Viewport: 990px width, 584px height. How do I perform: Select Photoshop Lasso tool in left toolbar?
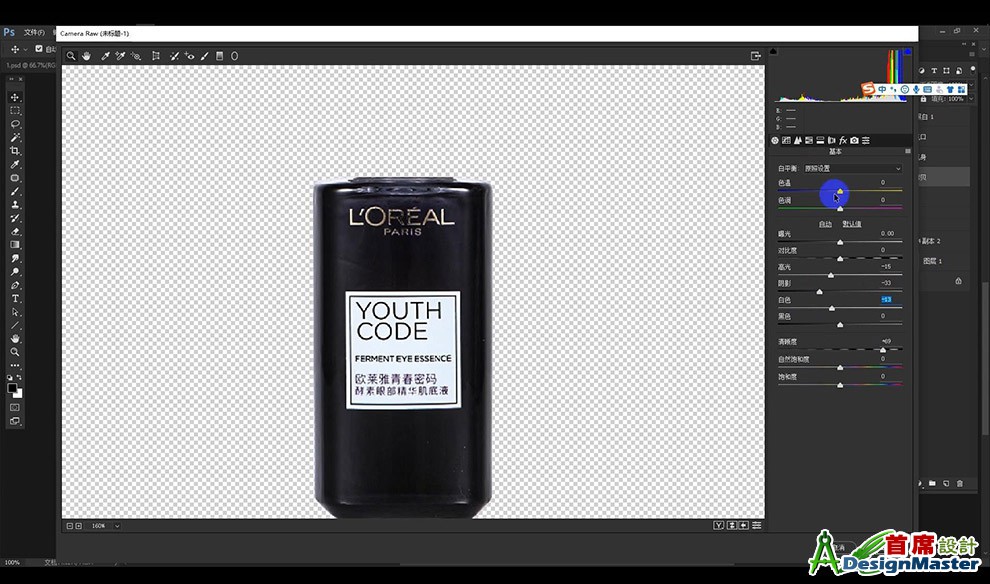15,124
